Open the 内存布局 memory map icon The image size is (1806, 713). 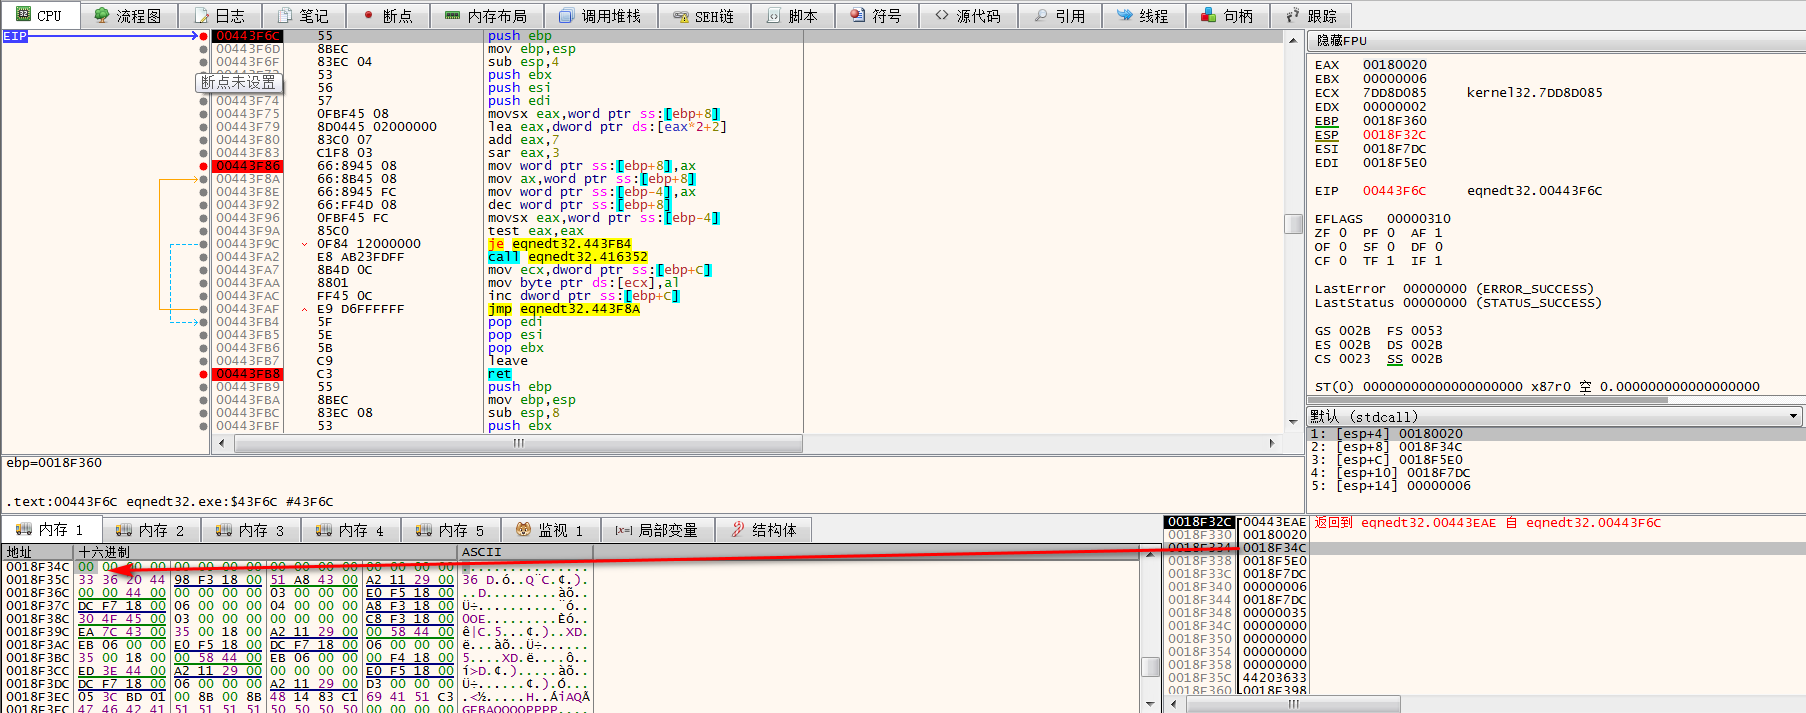coord(453,15)
